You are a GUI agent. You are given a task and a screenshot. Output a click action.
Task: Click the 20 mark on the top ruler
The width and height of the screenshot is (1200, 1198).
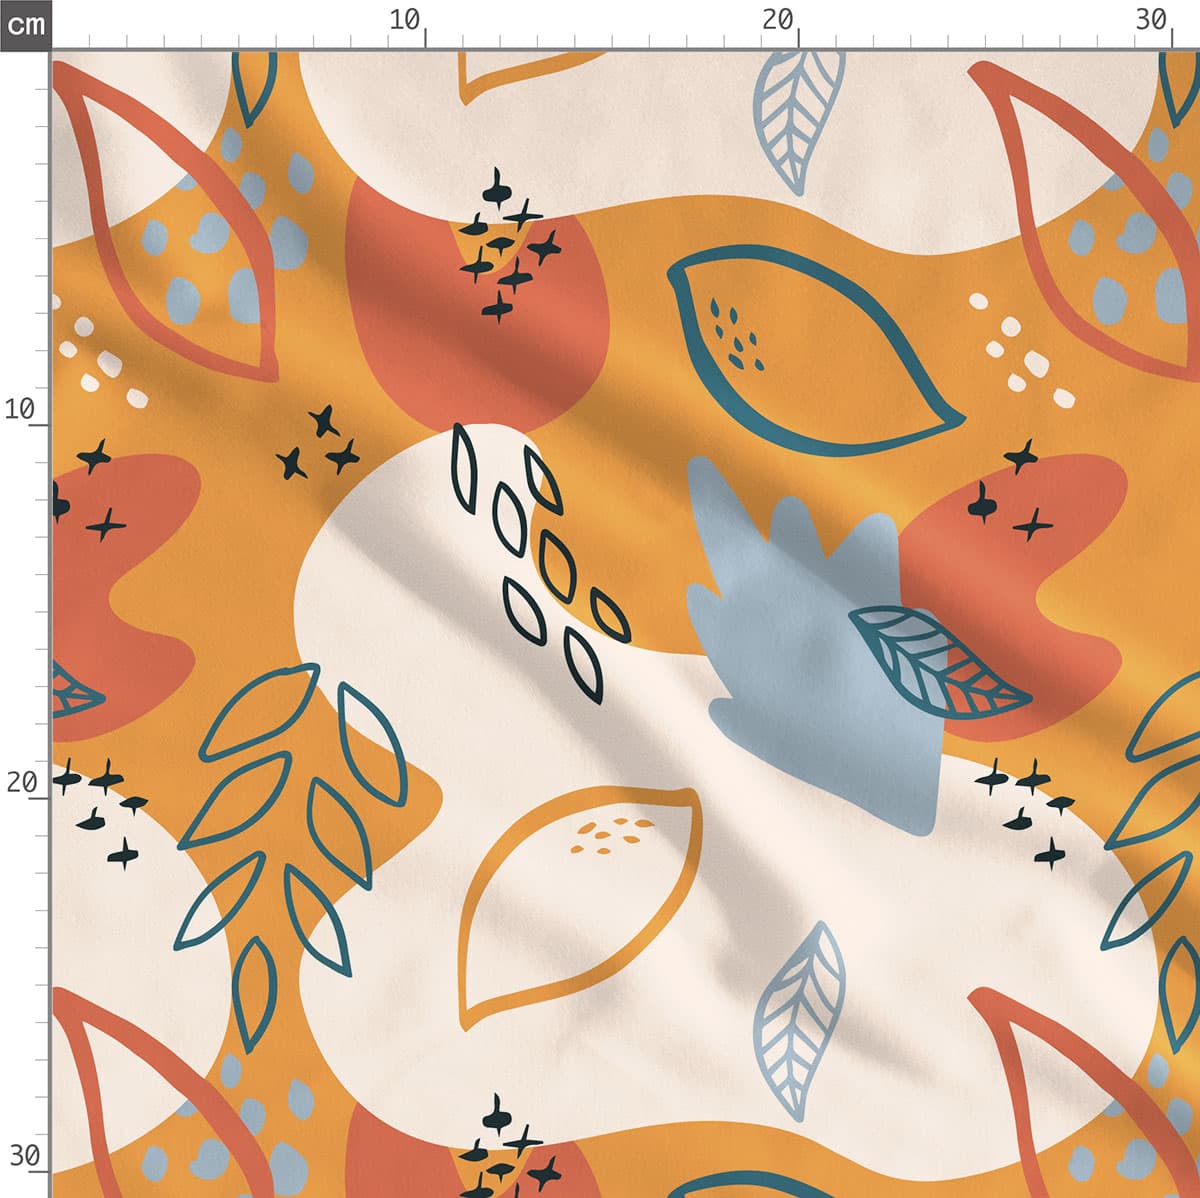(x=778, y=20)
